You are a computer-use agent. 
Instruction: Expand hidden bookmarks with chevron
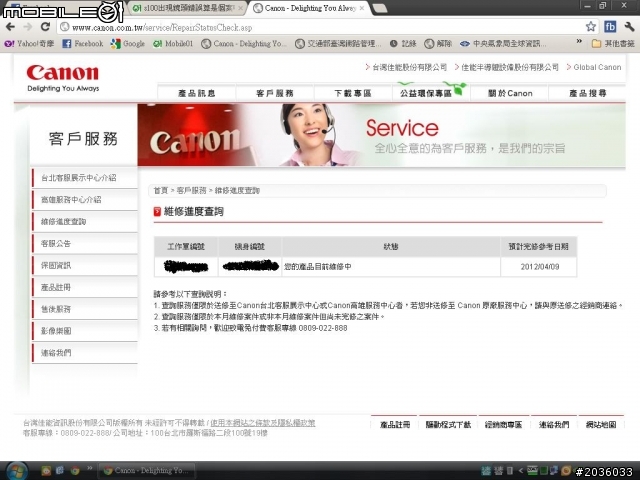click(579, 41)
